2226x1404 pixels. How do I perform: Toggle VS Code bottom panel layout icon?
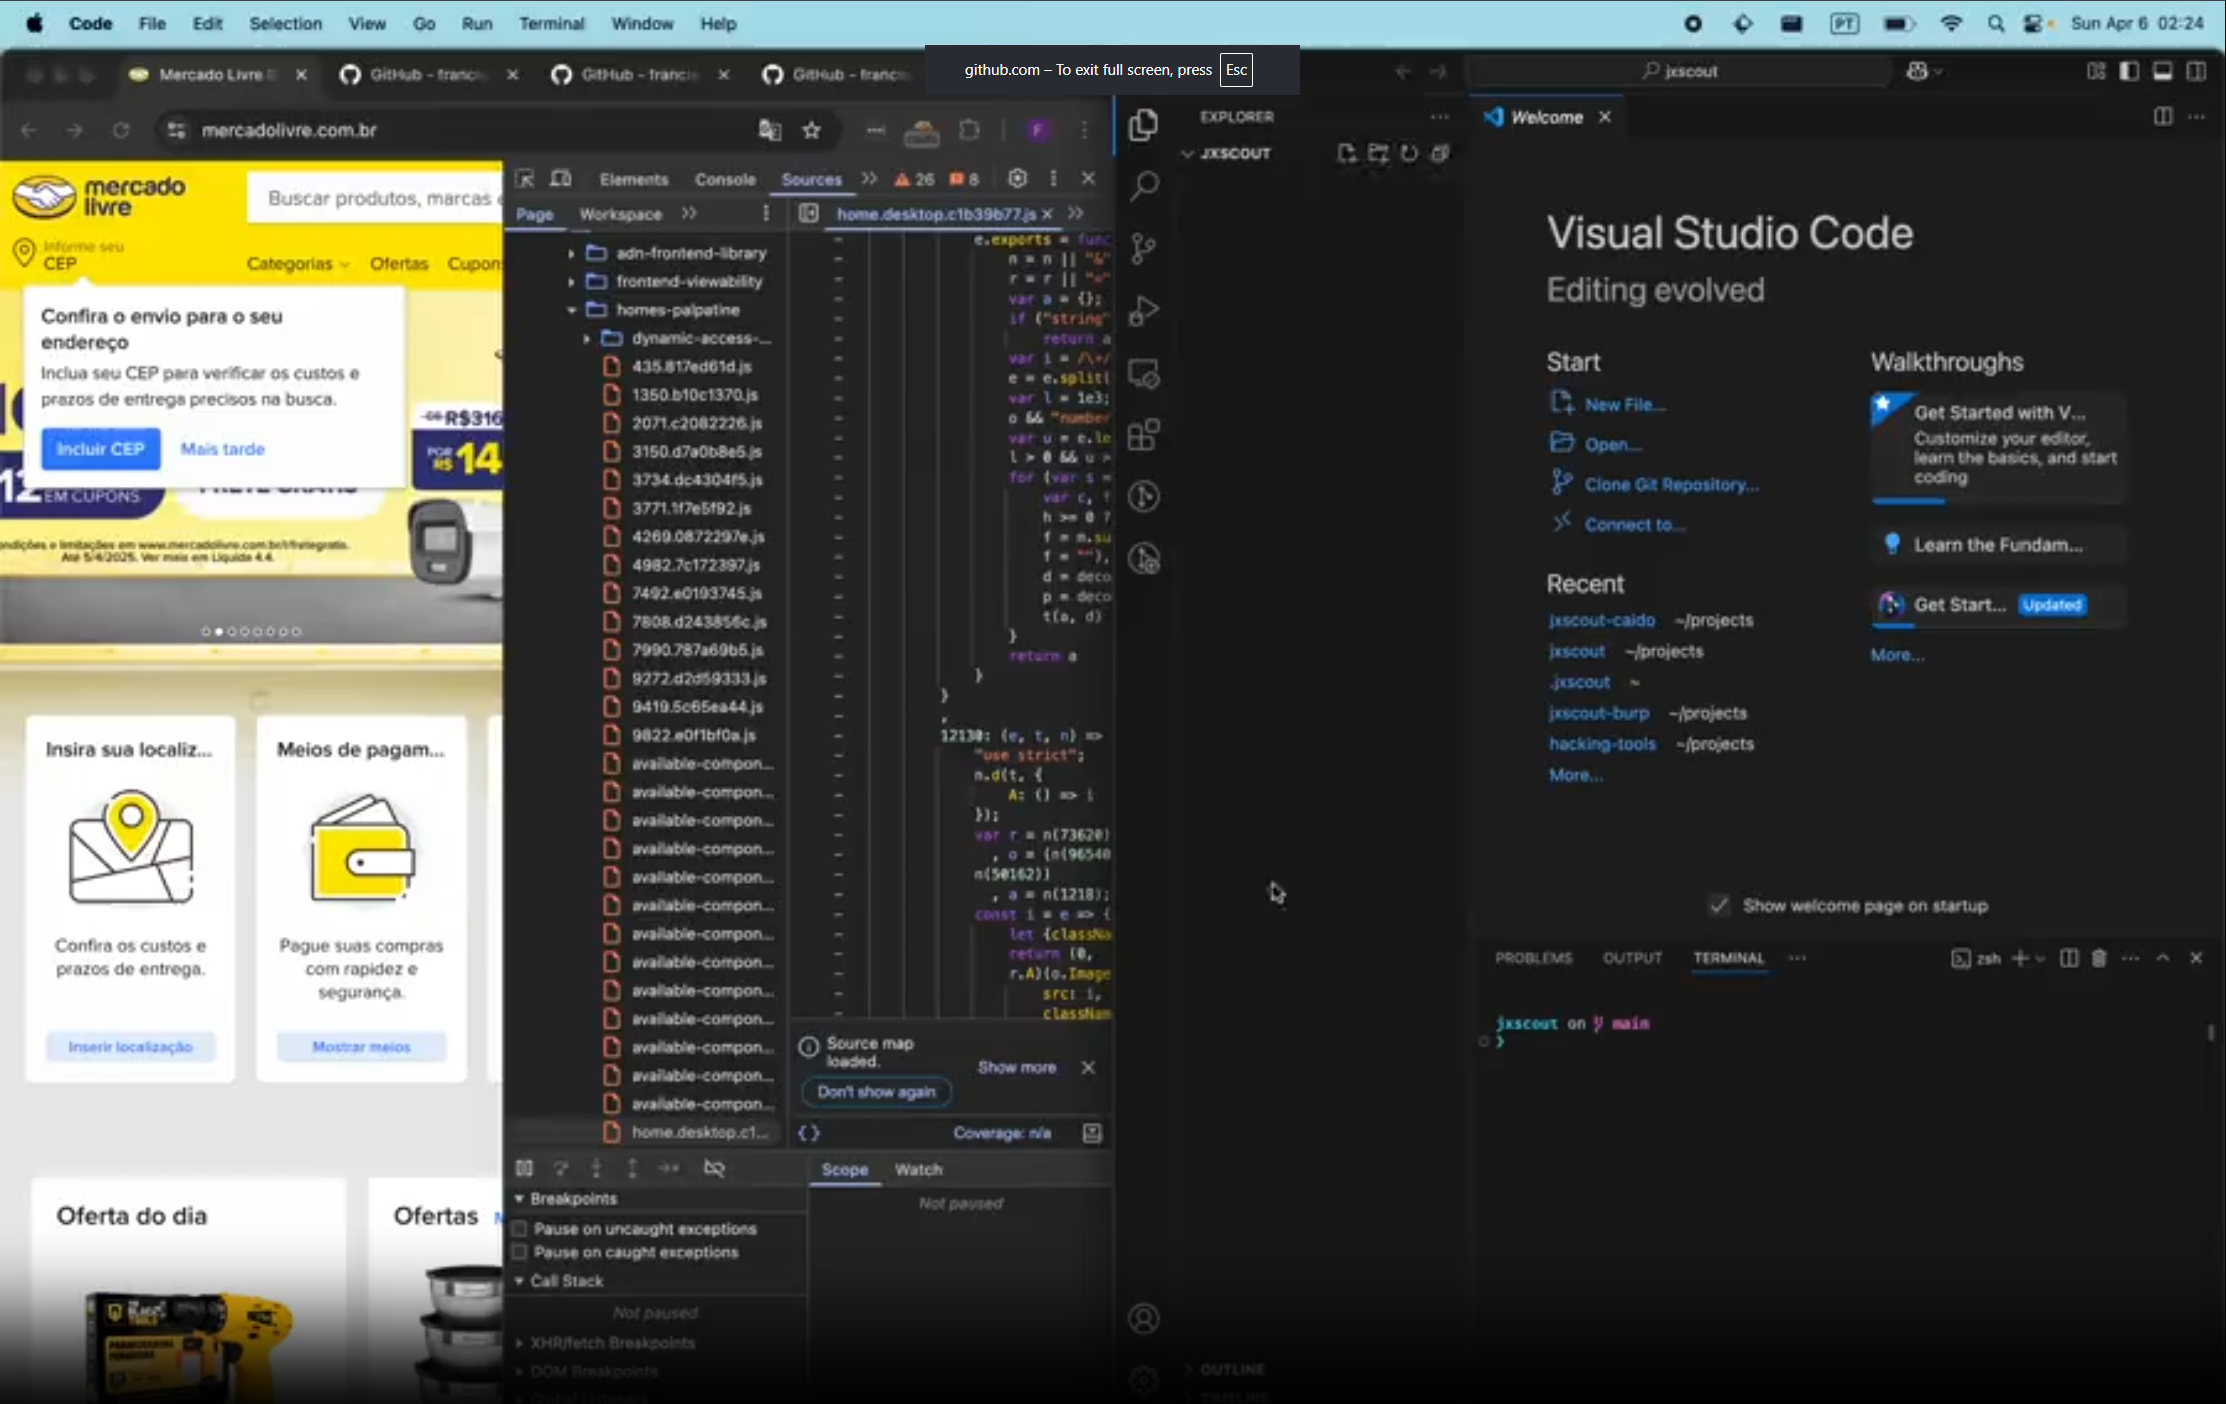tap(2162, 71)
